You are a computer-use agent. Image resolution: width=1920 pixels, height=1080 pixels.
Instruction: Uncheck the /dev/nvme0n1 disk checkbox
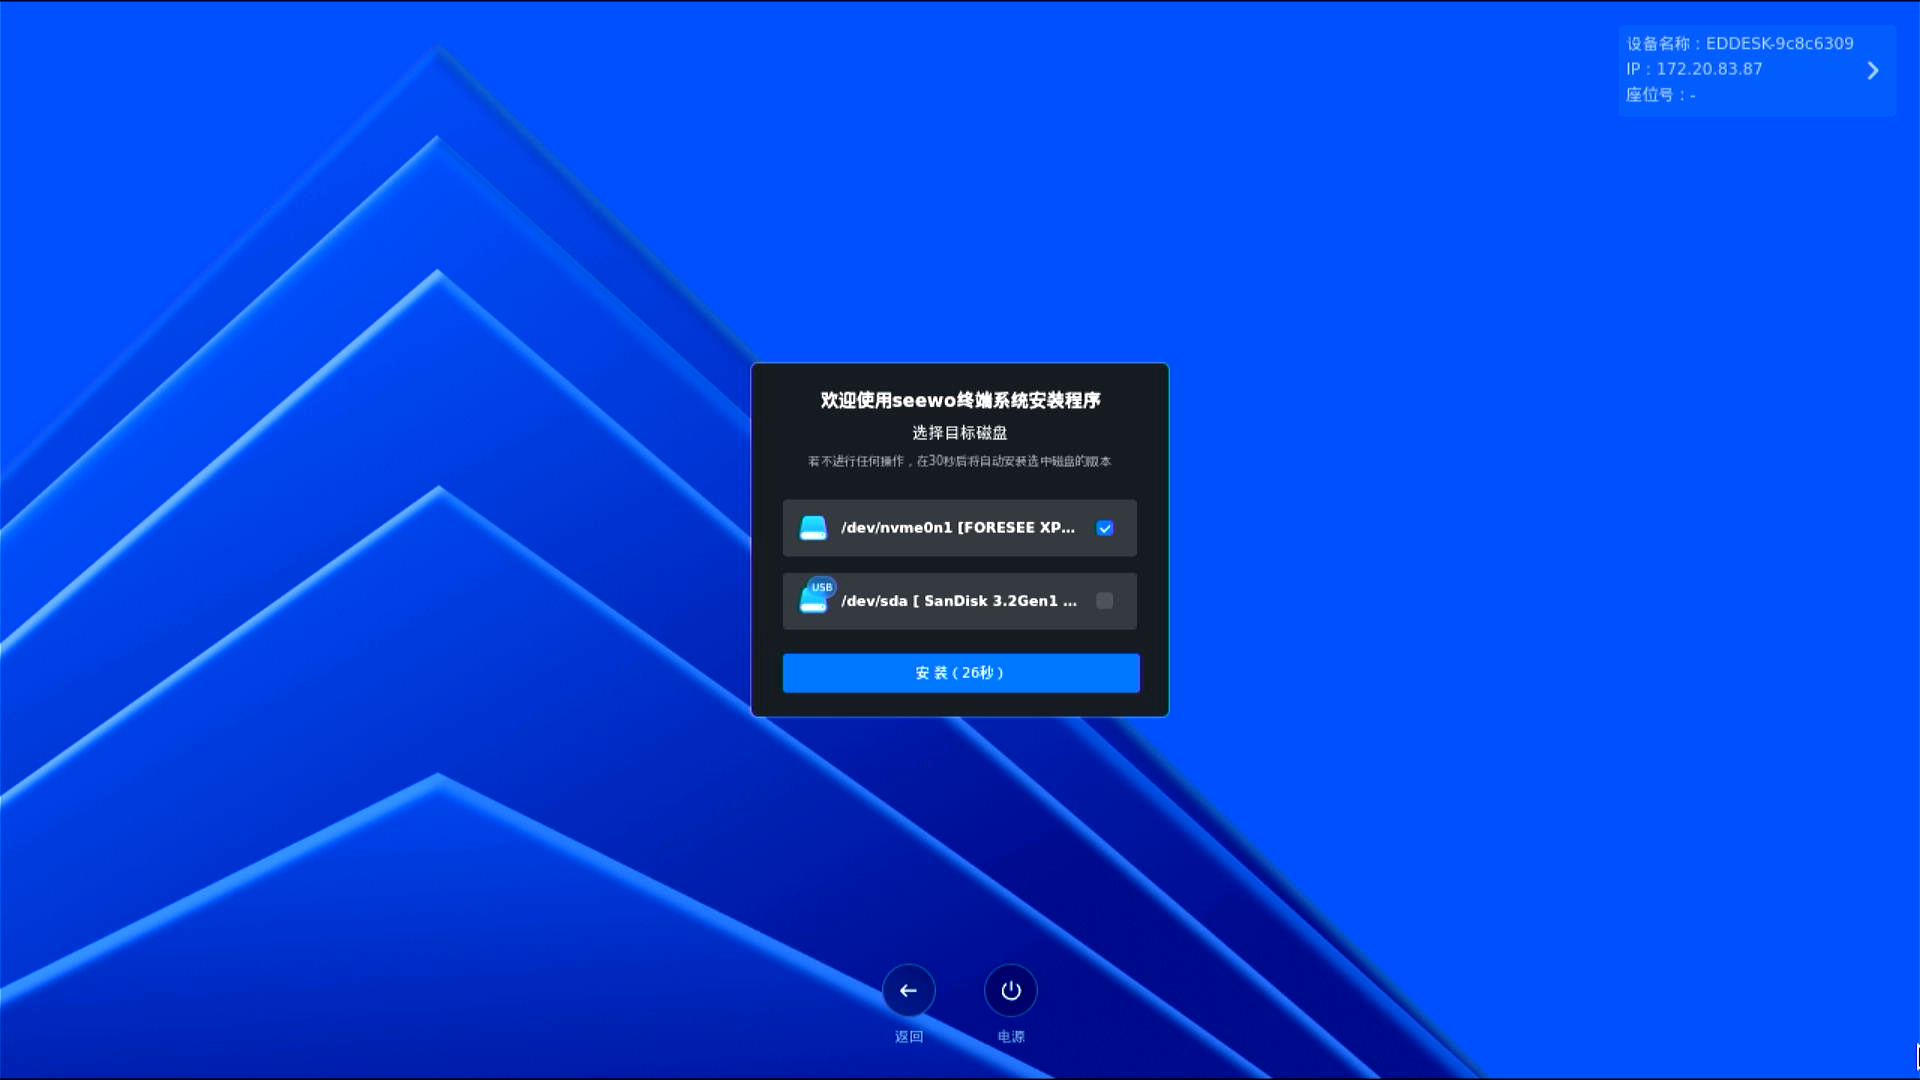[1105, 528]
